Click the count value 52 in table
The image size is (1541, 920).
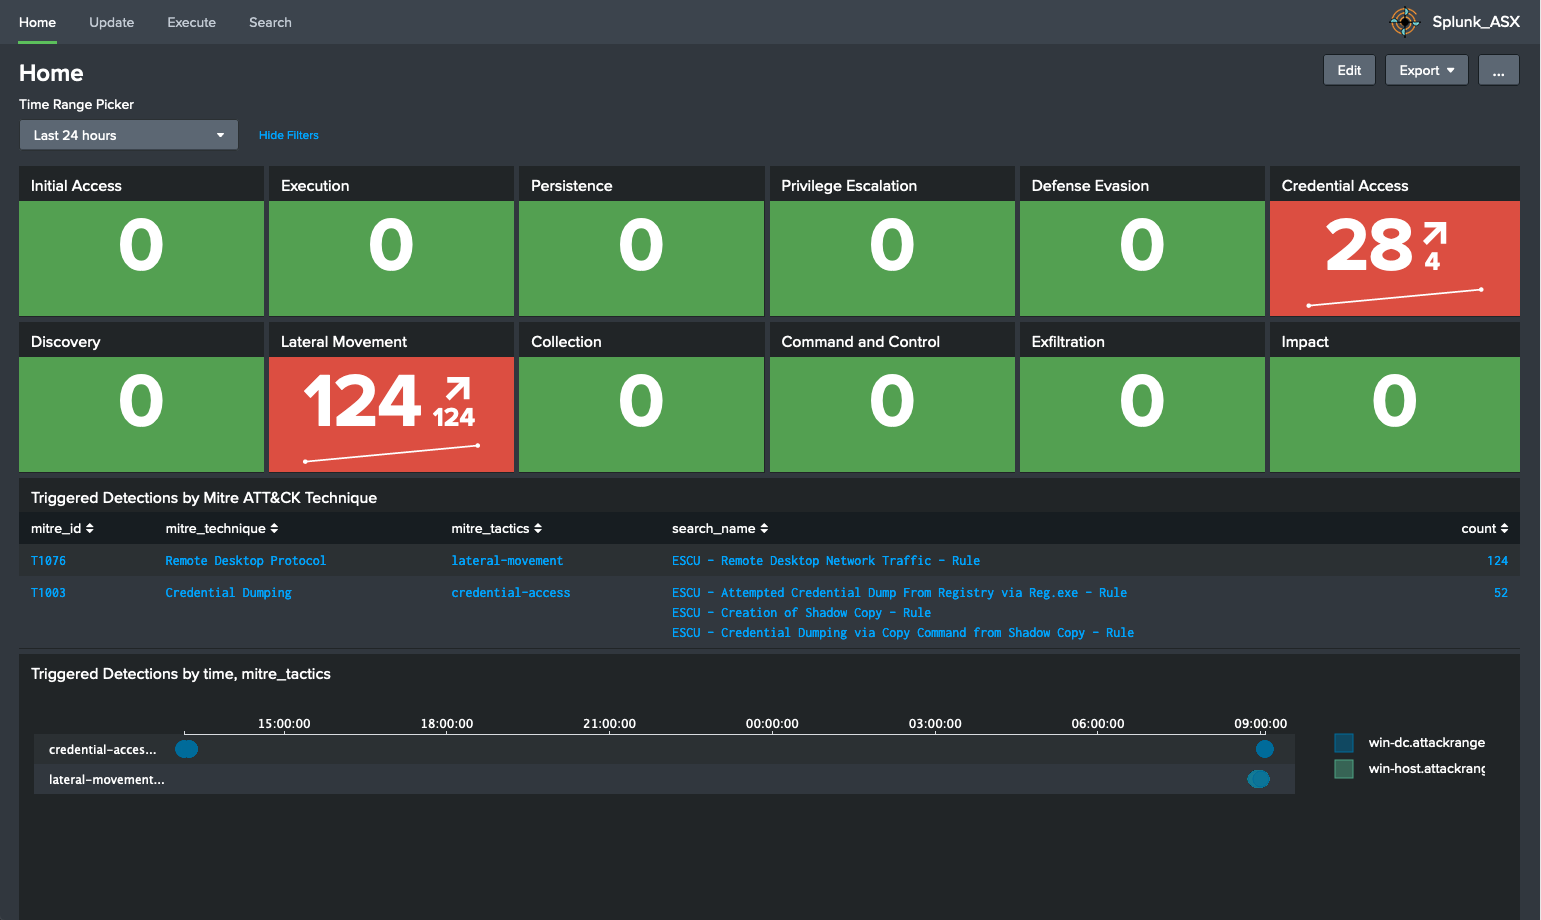click(1501, 593)
